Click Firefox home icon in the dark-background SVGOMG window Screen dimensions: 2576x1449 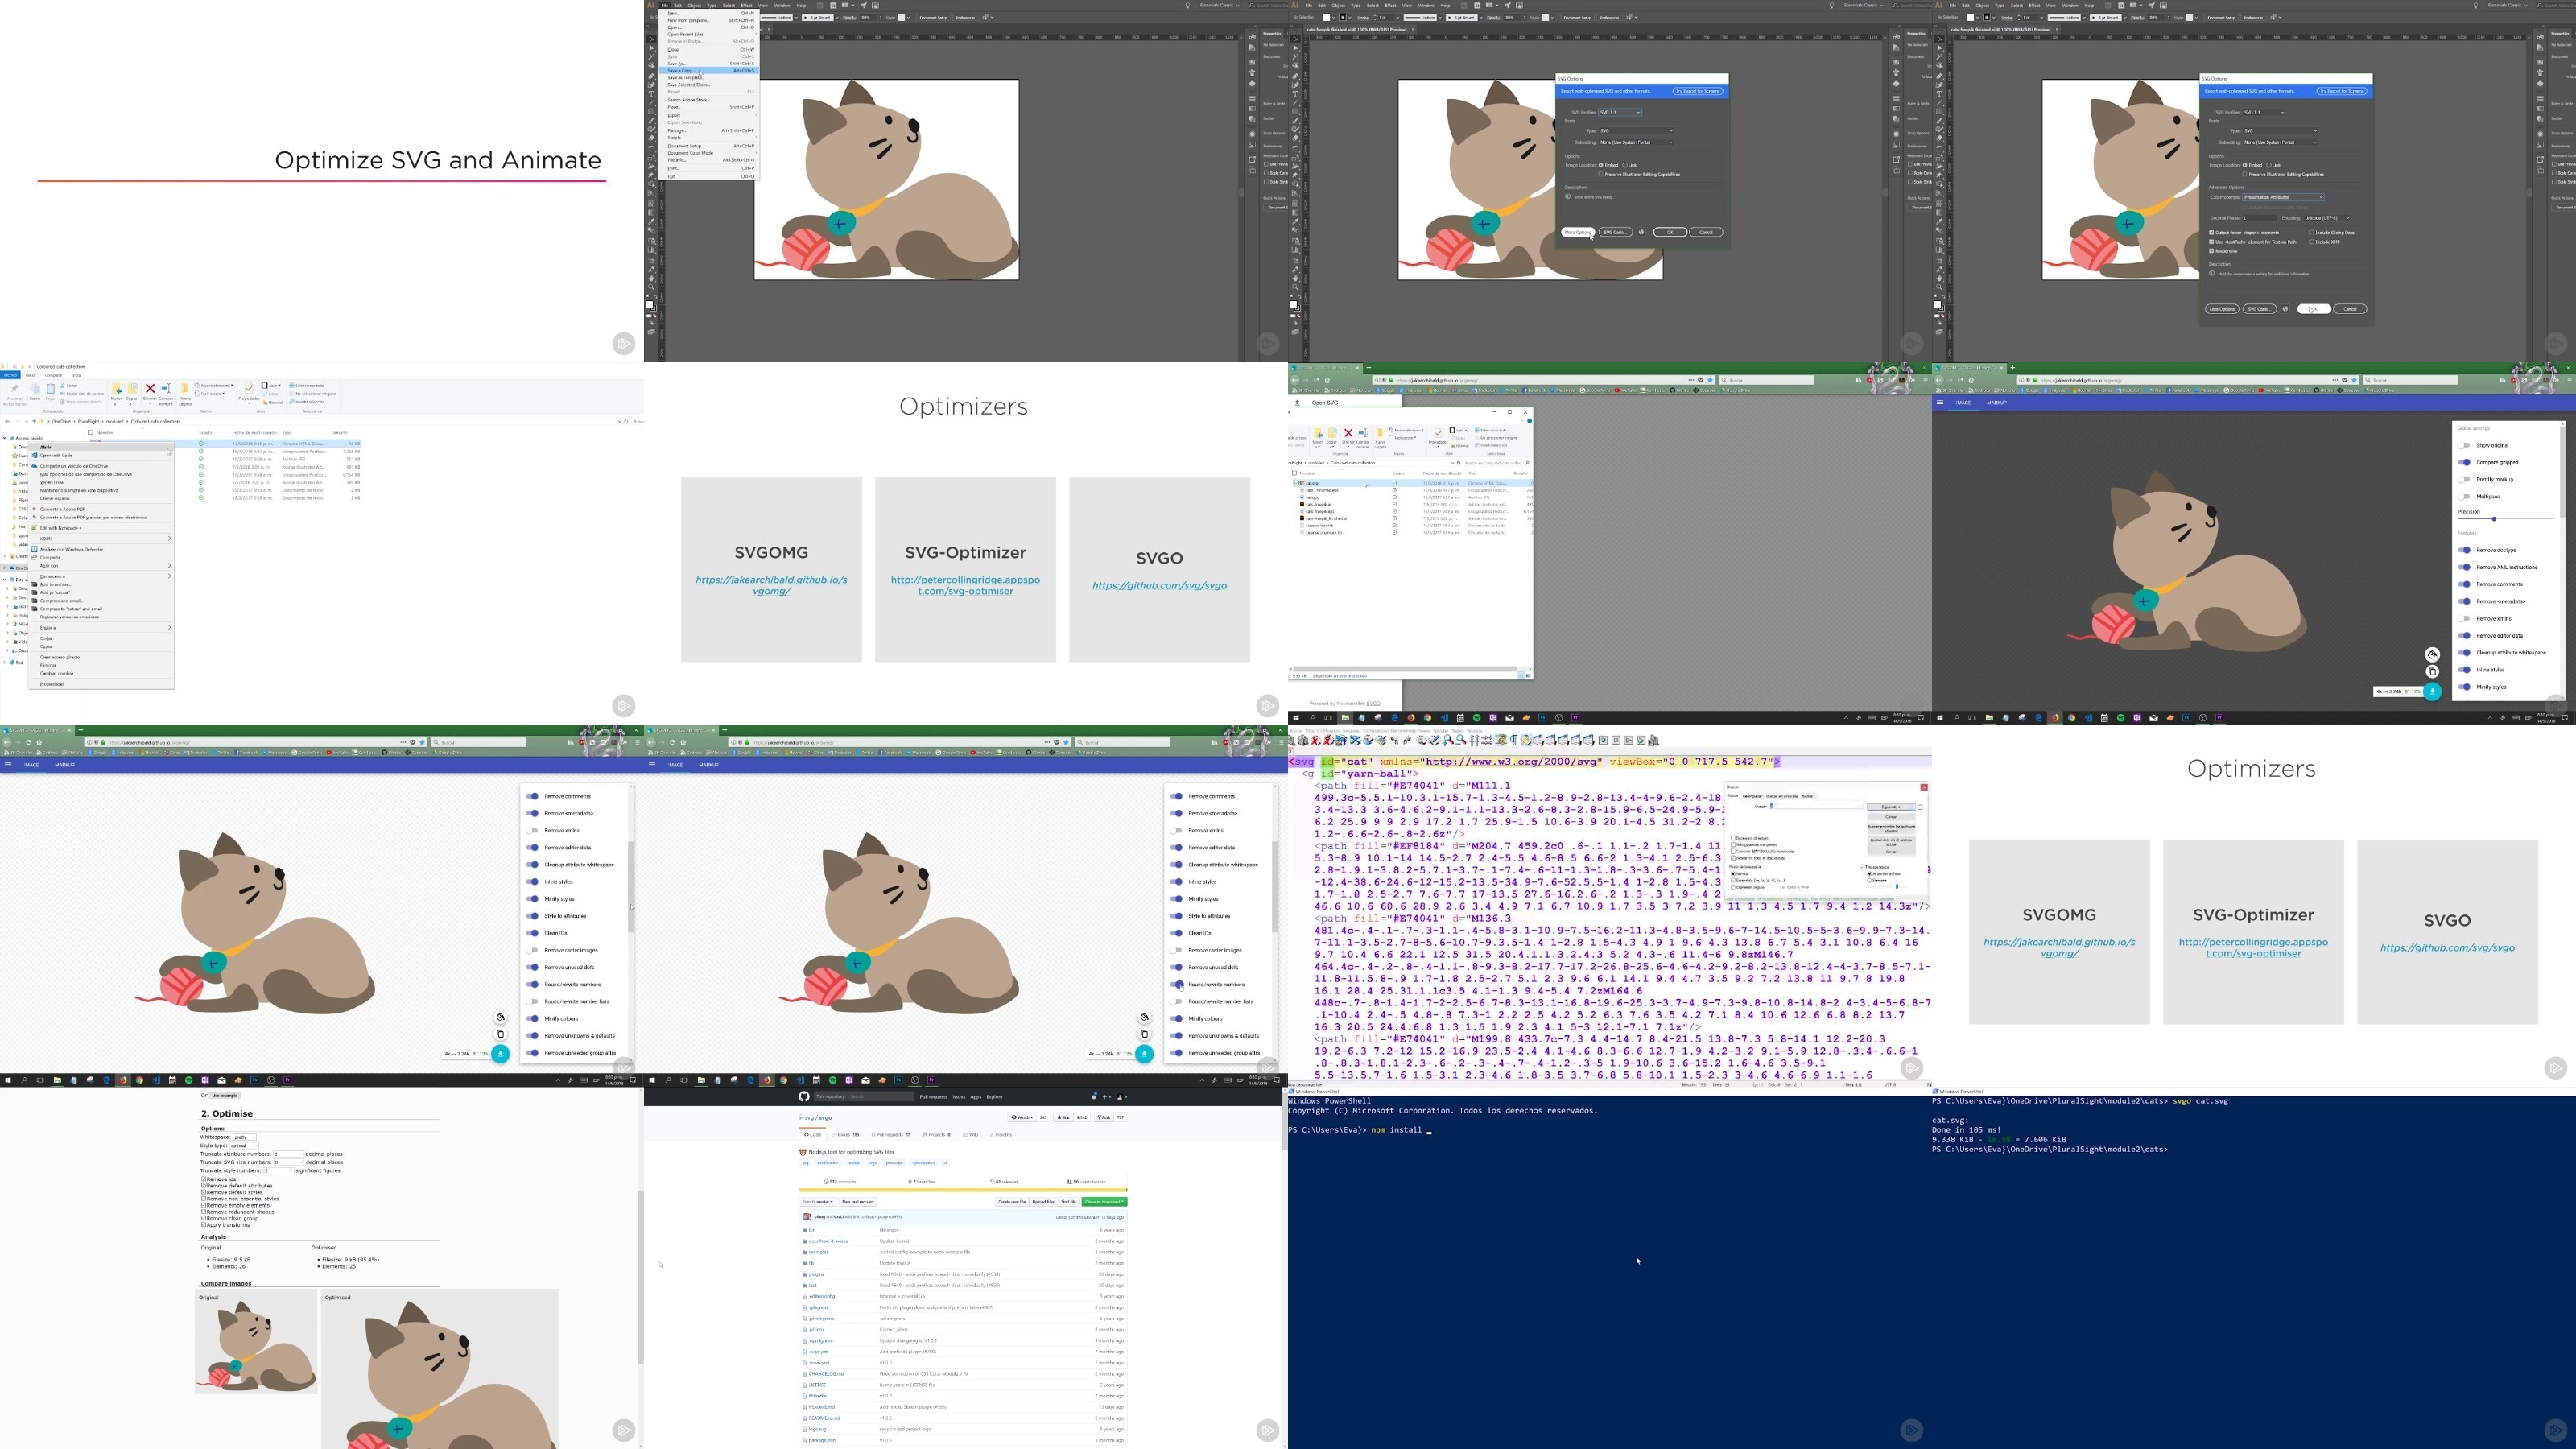(x=1971, y=380)
